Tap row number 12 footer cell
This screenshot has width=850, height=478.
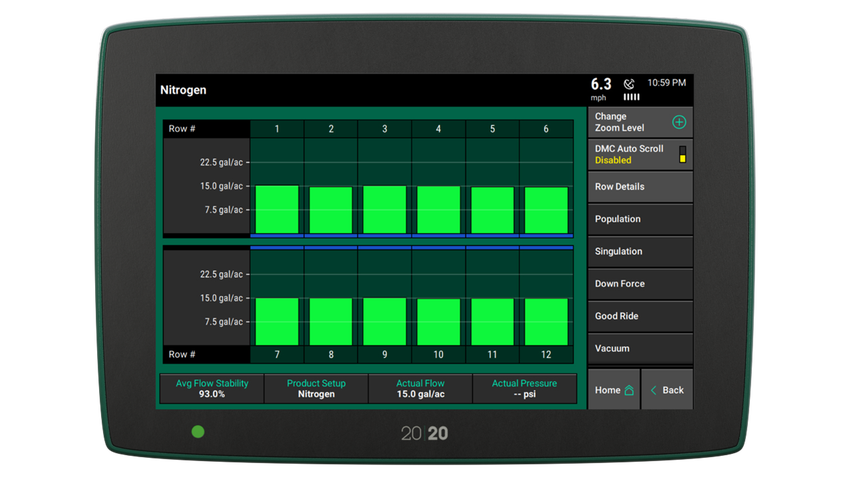546,354
